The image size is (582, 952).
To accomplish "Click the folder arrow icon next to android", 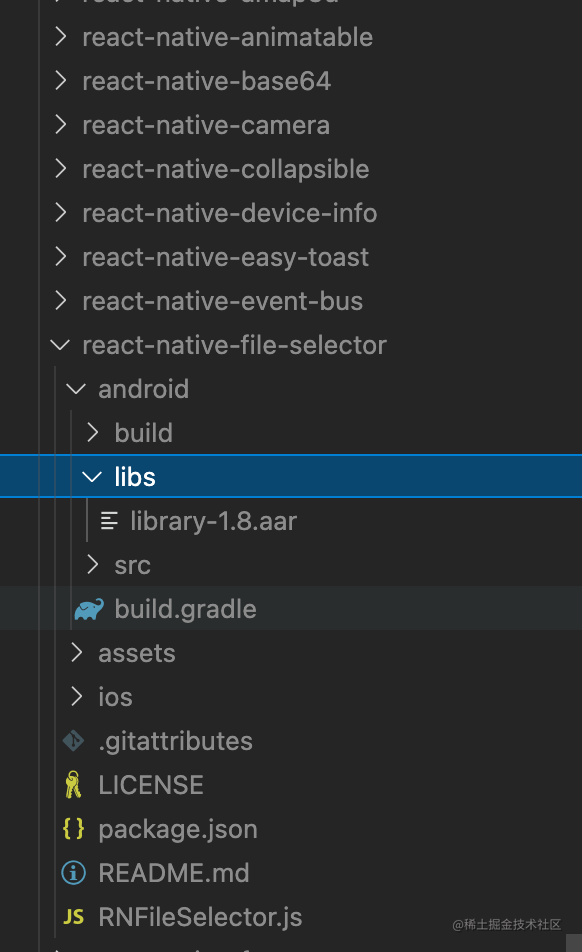I will pos(76,388).
